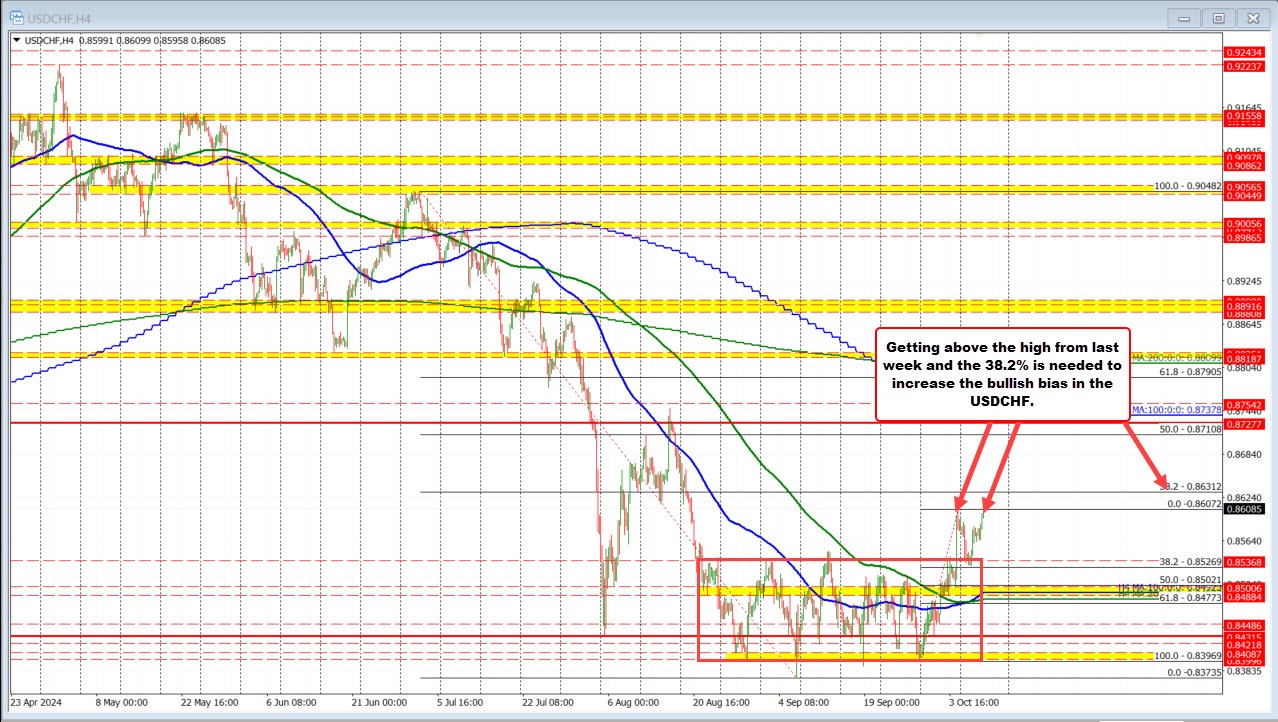Select the 0.87277 price level label
The image size is (1278, 722).
click(1245, 424)
